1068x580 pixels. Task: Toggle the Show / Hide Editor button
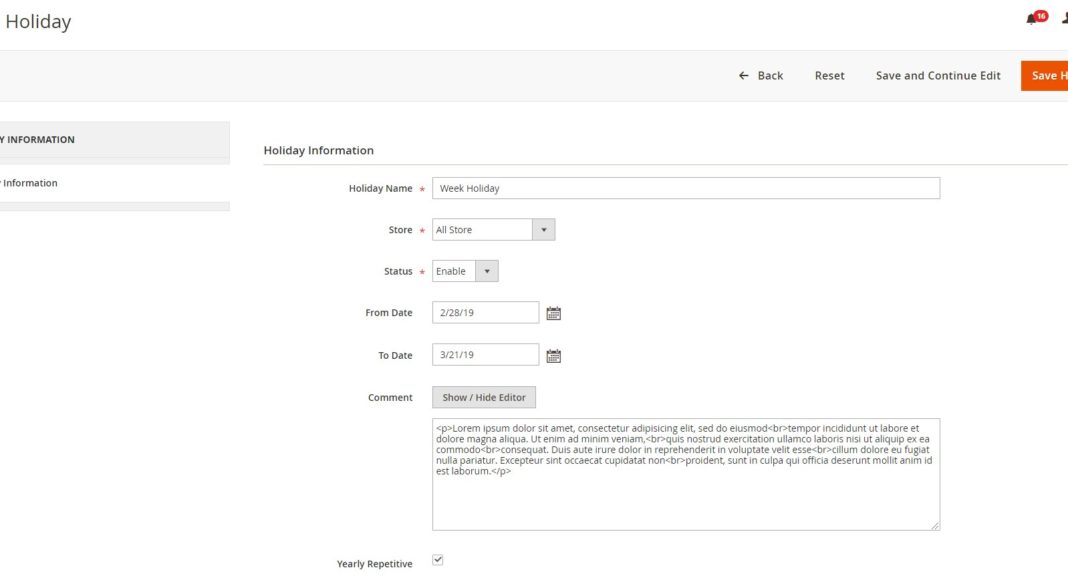484,398
